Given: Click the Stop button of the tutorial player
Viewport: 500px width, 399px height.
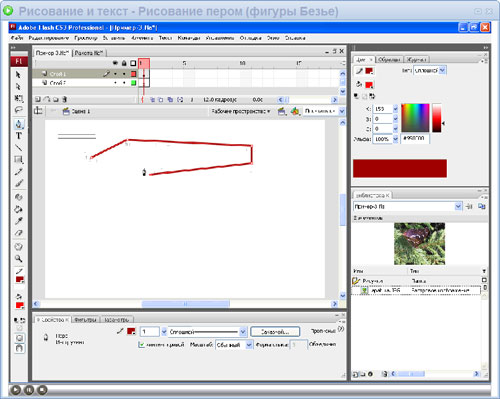Looking at the screenshot, I should click(x=42, y=389).
